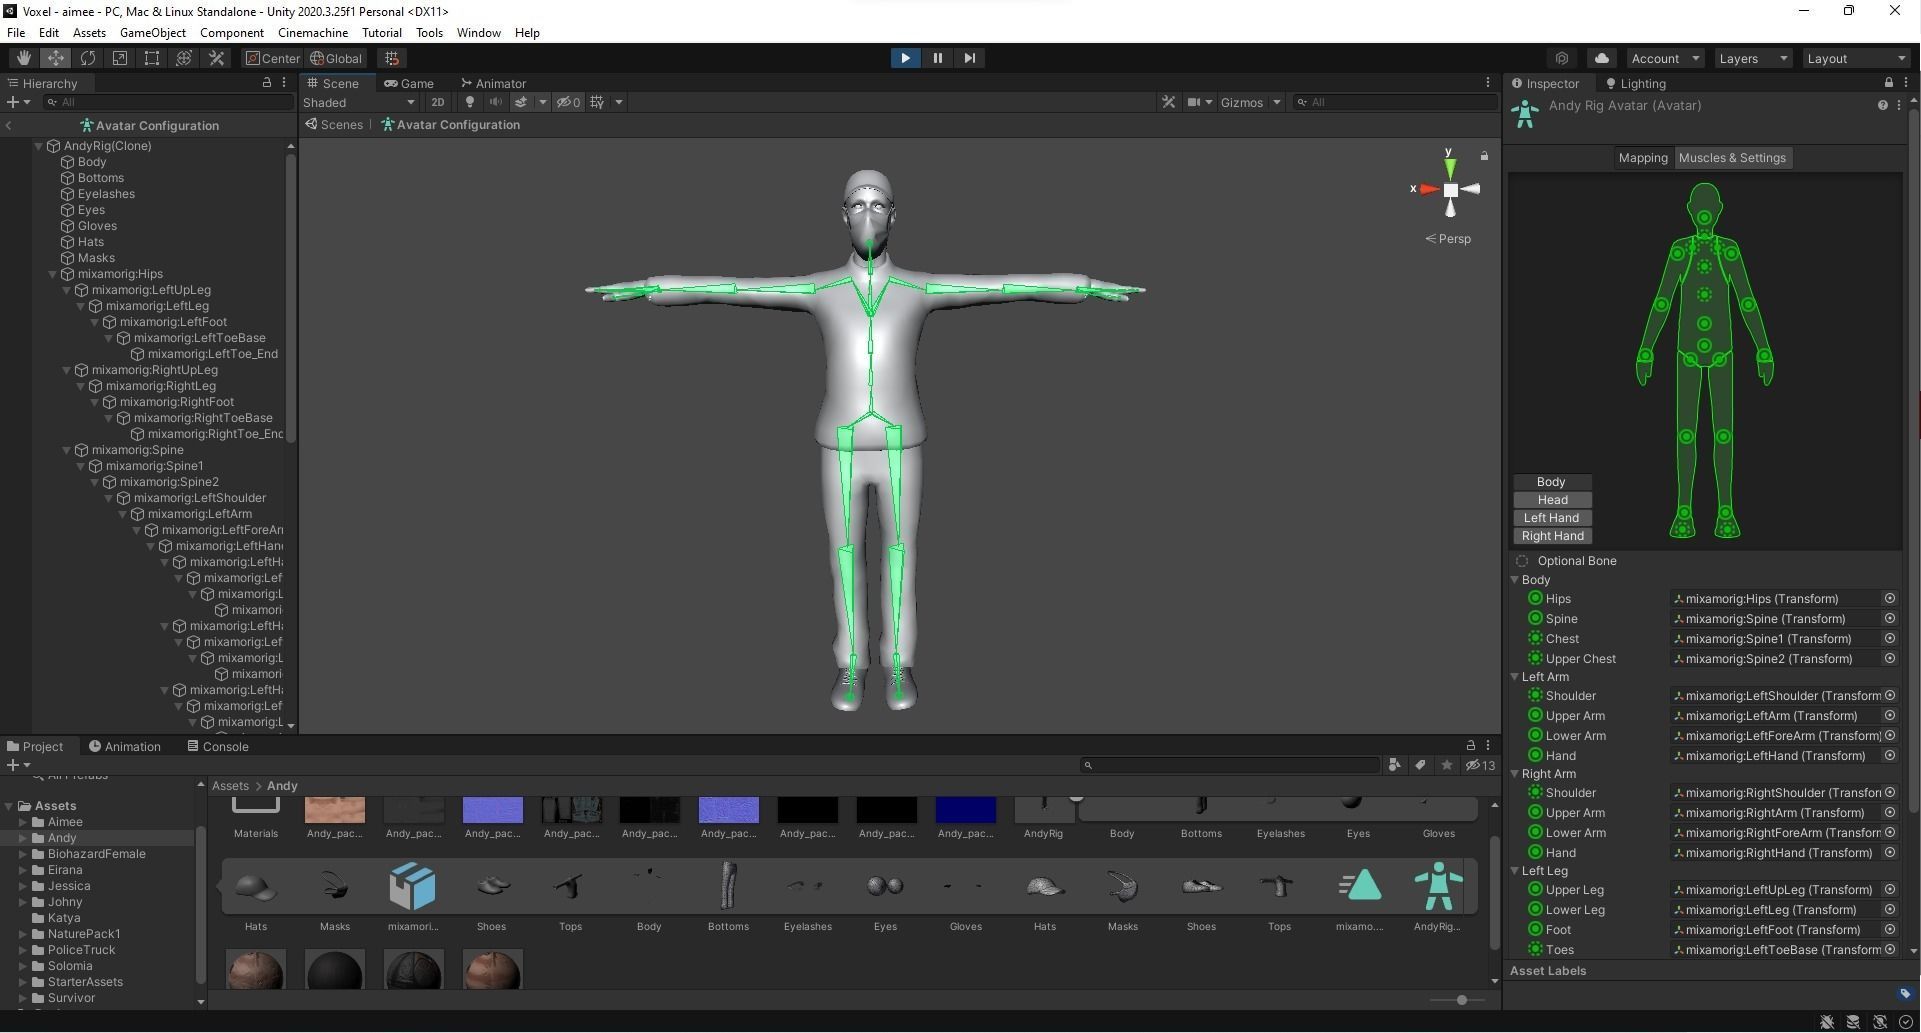Viewport: 1921px width, 1033px height.
Task: Select the Move tool
Action: pyautogui.click(x=55, y=58)
